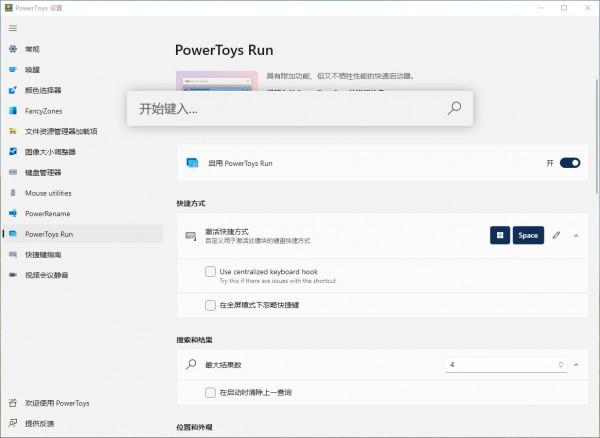600x438 pixels.
Task: Click the 最大结果数 label text
Action: tap(223, 365)
